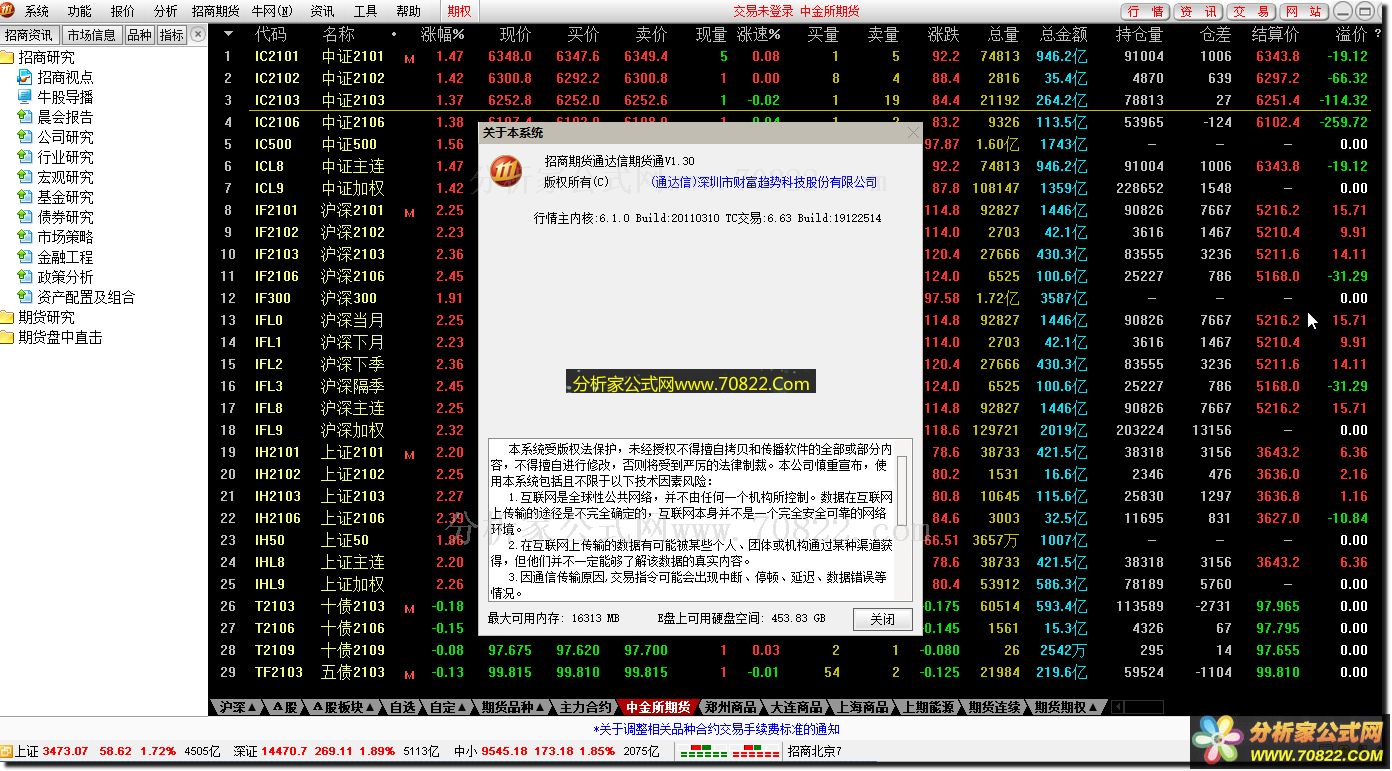Switch to the 品种 sidebar tab

pyautogui.click(x=139, y=35)
